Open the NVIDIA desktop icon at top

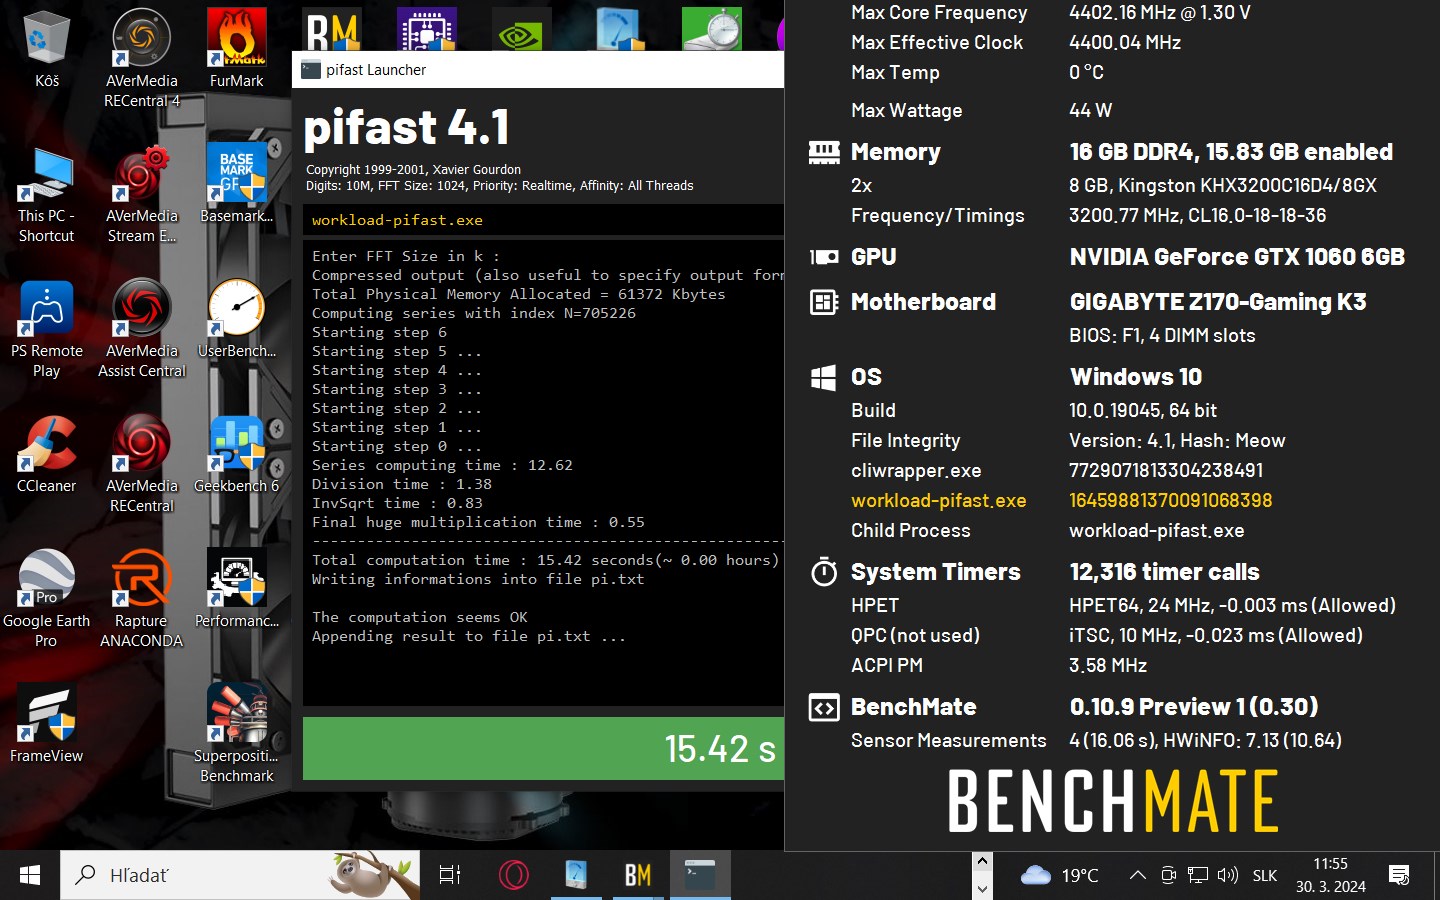click(521, 32)
